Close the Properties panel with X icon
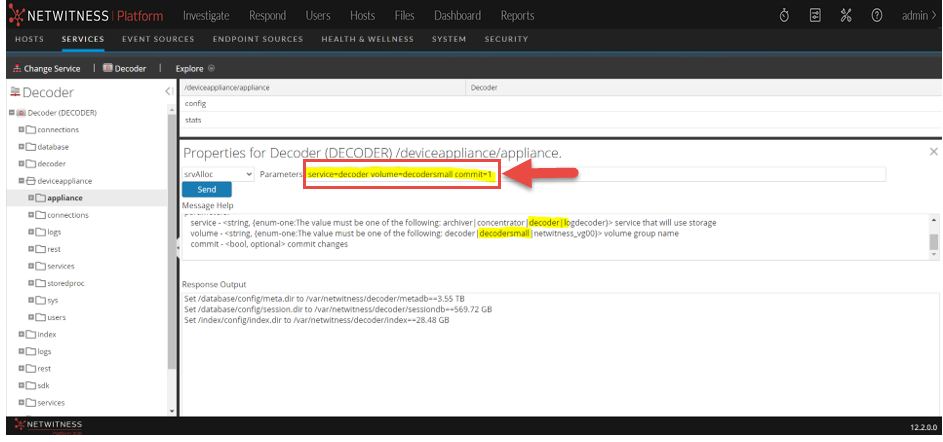Viewport: 943px width, 442px height. coord(934,152)
